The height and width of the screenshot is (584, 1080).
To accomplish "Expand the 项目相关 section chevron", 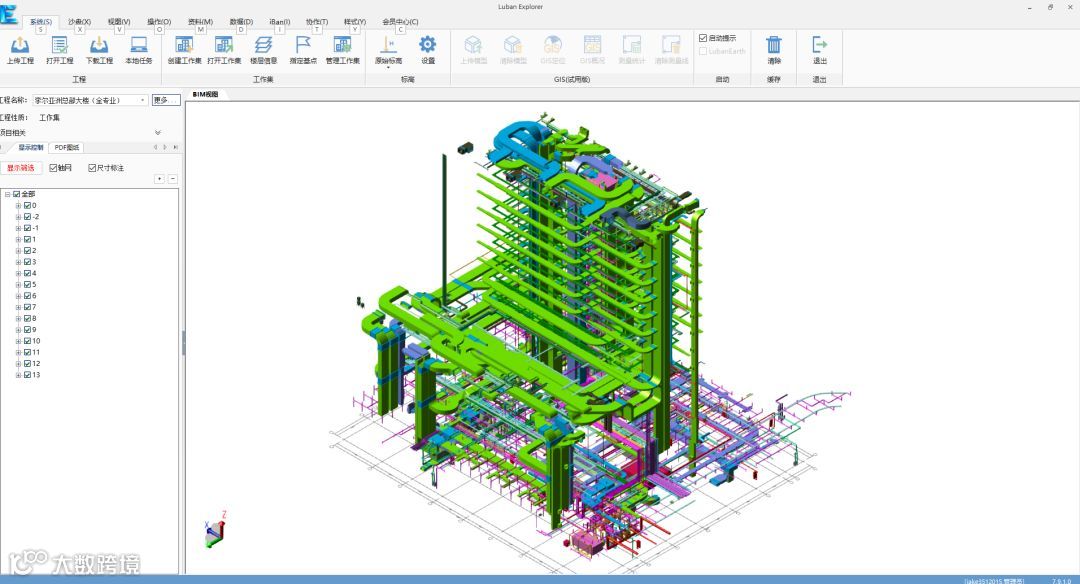I will (x=158, y=132).
